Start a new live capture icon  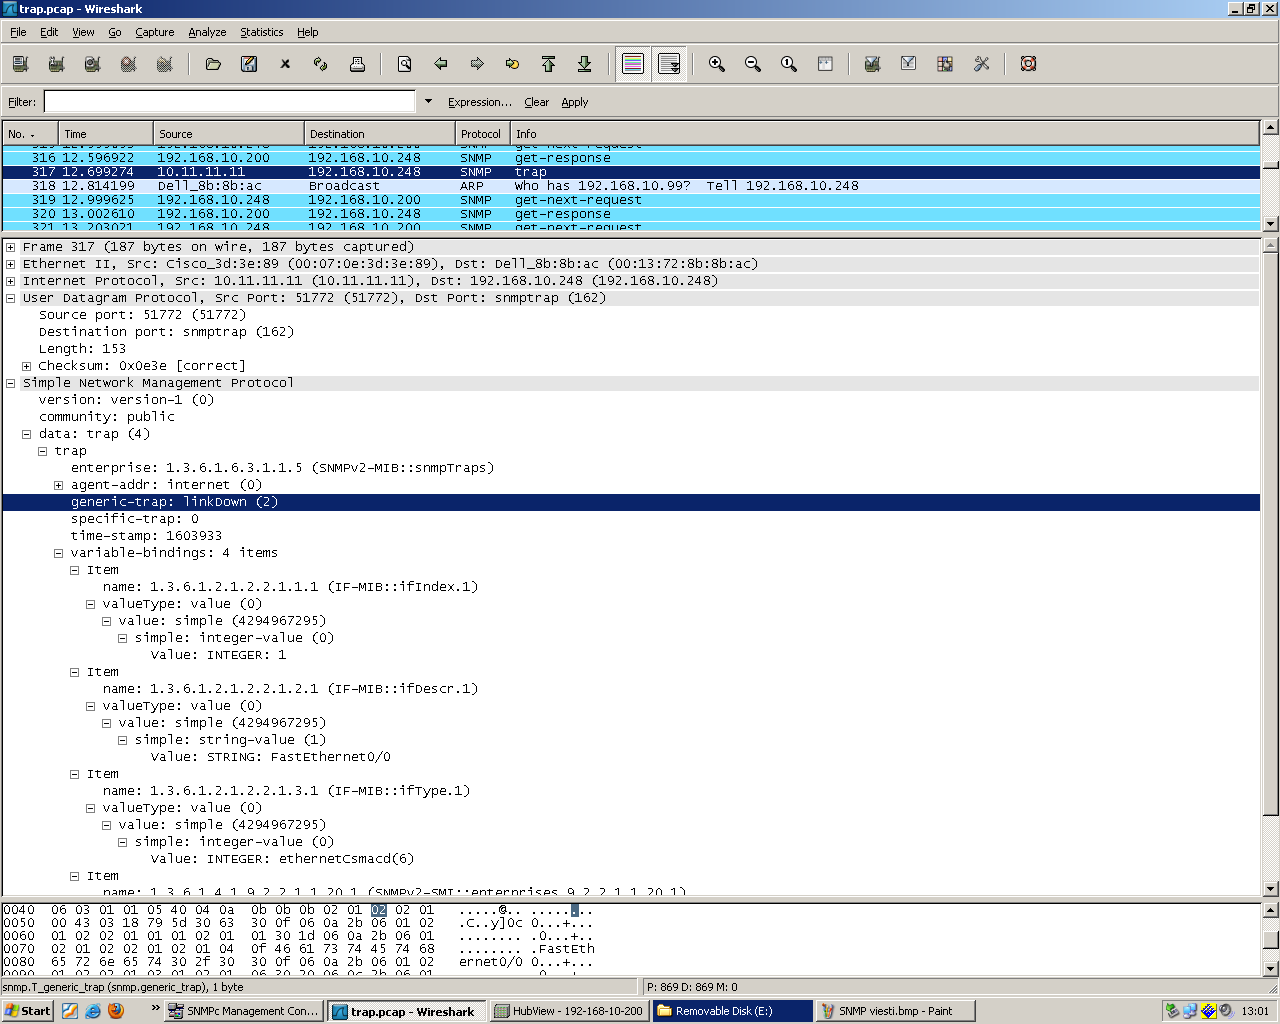92,64
